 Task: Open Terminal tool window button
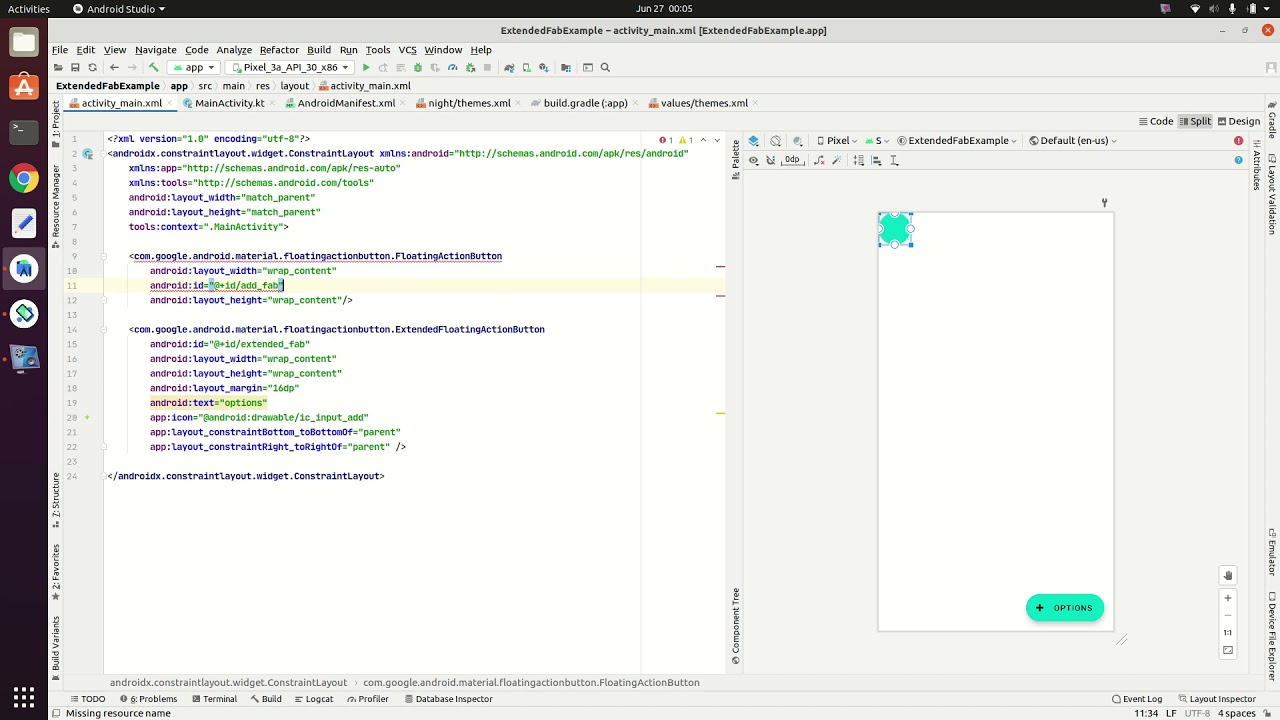click(214, 699)
